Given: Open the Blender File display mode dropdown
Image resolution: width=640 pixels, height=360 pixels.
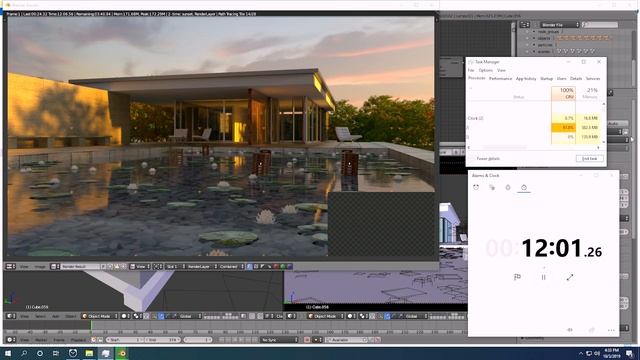Looking at the screenshot, I should coord(560,25).
